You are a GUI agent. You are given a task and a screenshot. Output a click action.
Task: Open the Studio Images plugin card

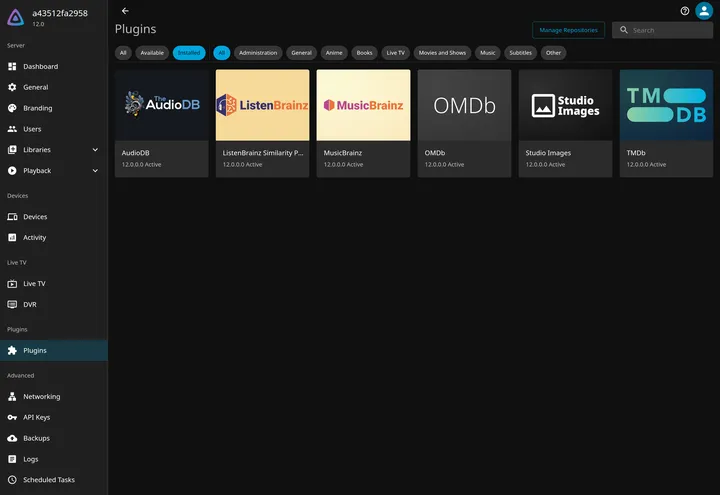click(565, 123)
